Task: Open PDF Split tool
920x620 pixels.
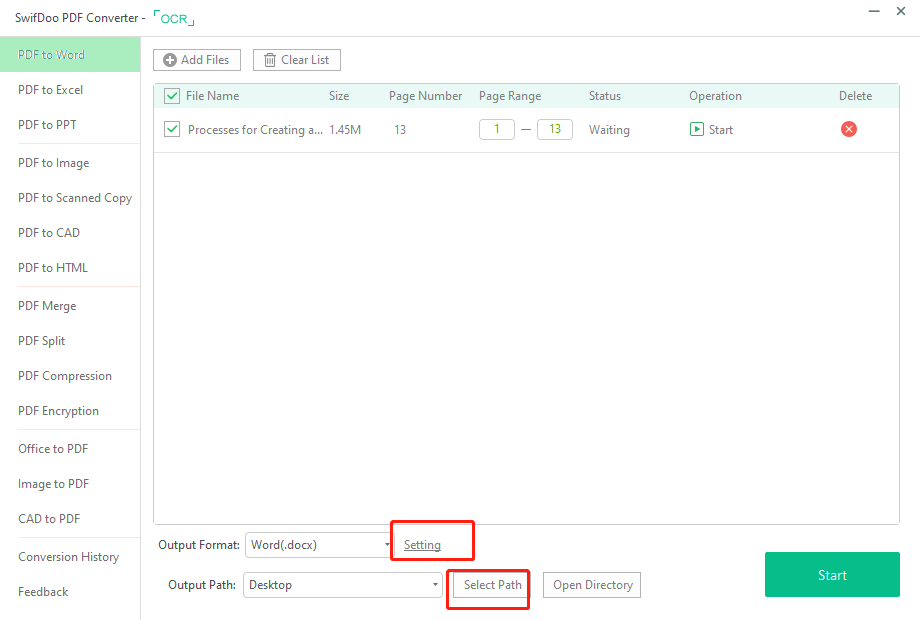Action: click(x=41, y=341)
